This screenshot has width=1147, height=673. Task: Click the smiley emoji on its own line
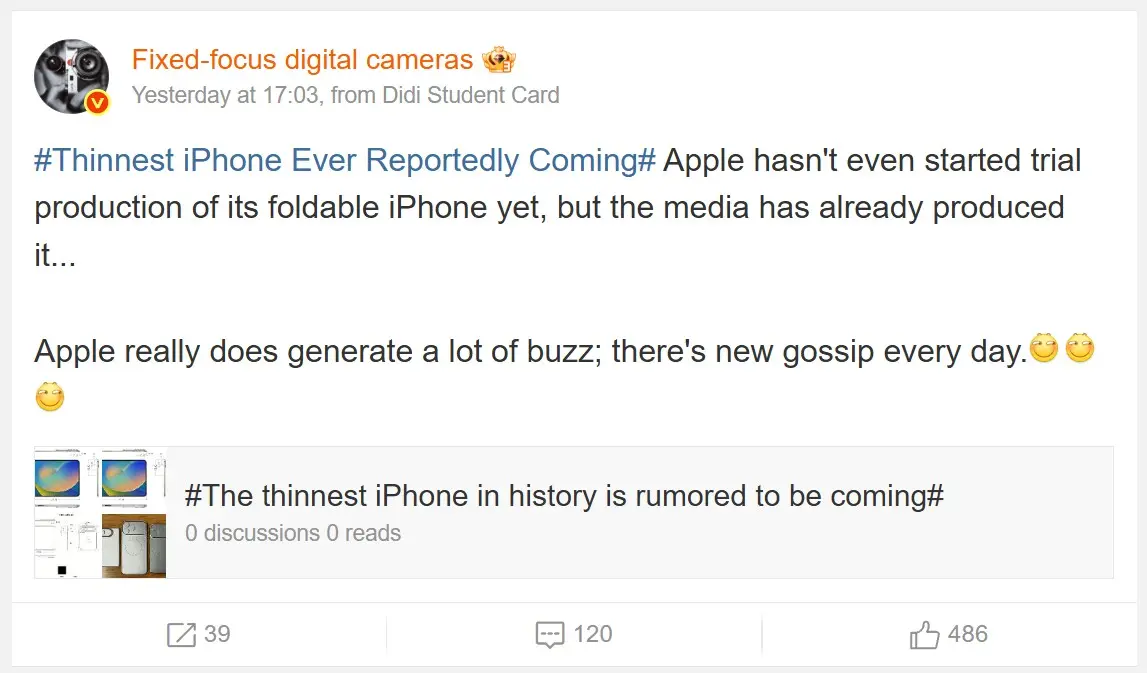(x=50, y=397)
